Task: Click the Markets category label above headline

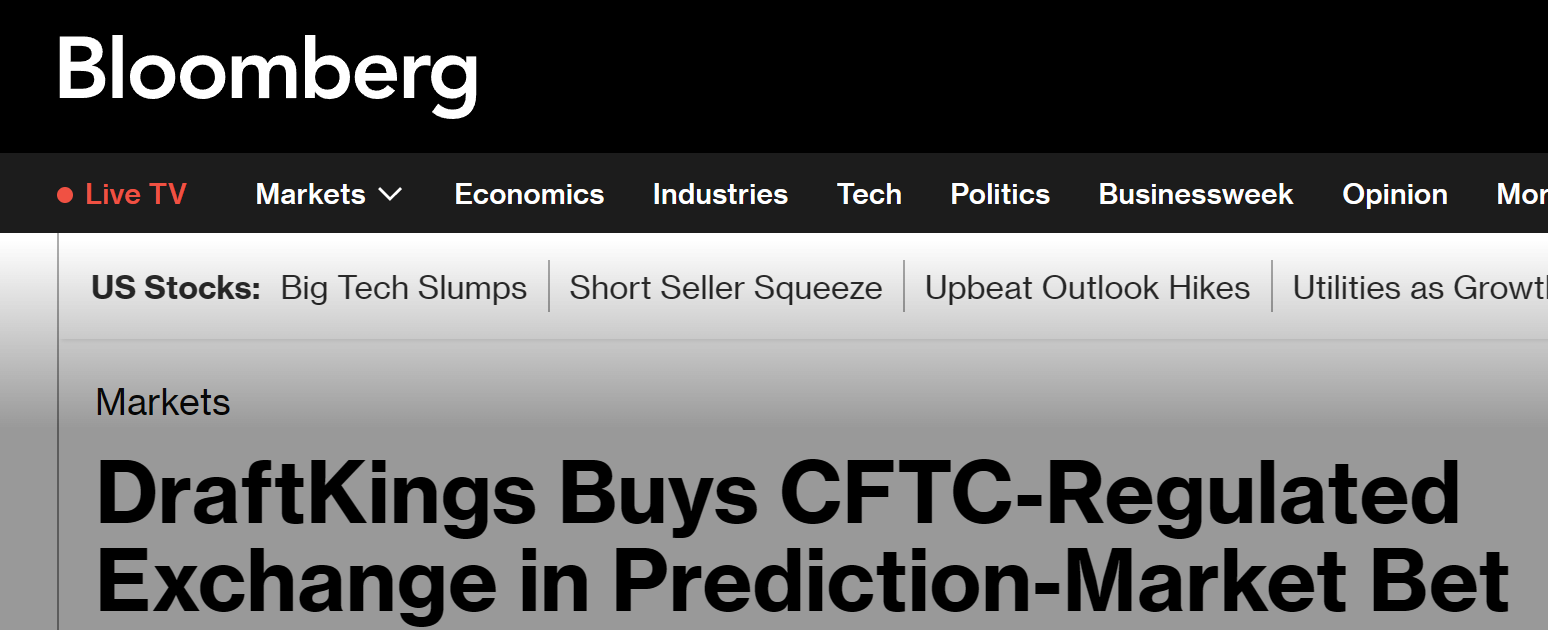Action: click(x=163, y=402)
